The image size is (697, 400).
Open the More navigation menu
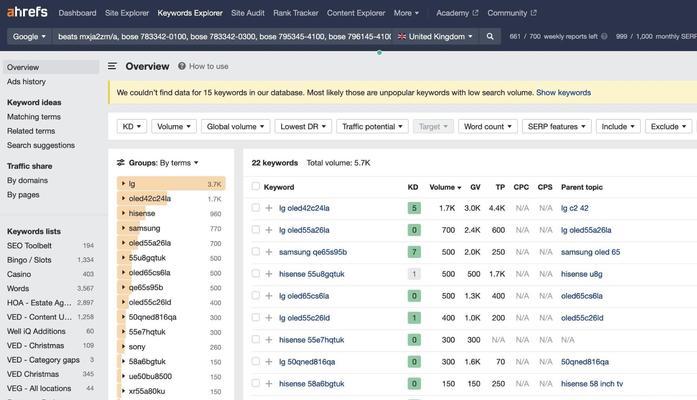point(406,13)
